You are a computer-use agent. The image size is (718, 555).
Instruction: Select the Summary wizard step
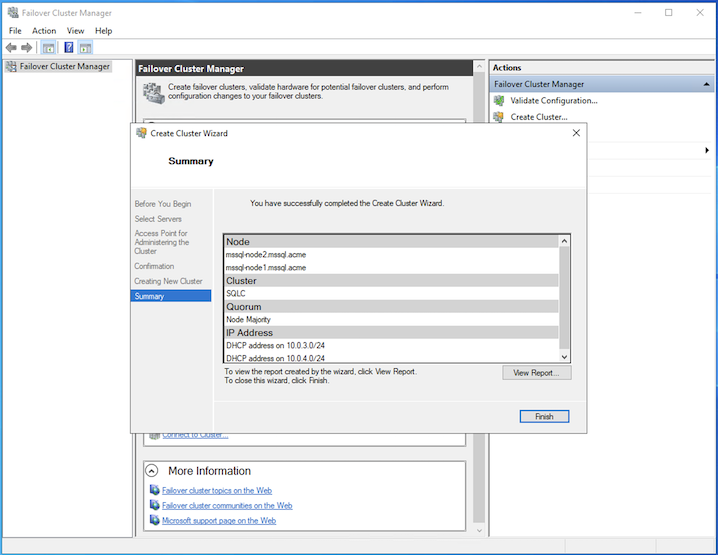pyautogui.click(x=171, y=296)
